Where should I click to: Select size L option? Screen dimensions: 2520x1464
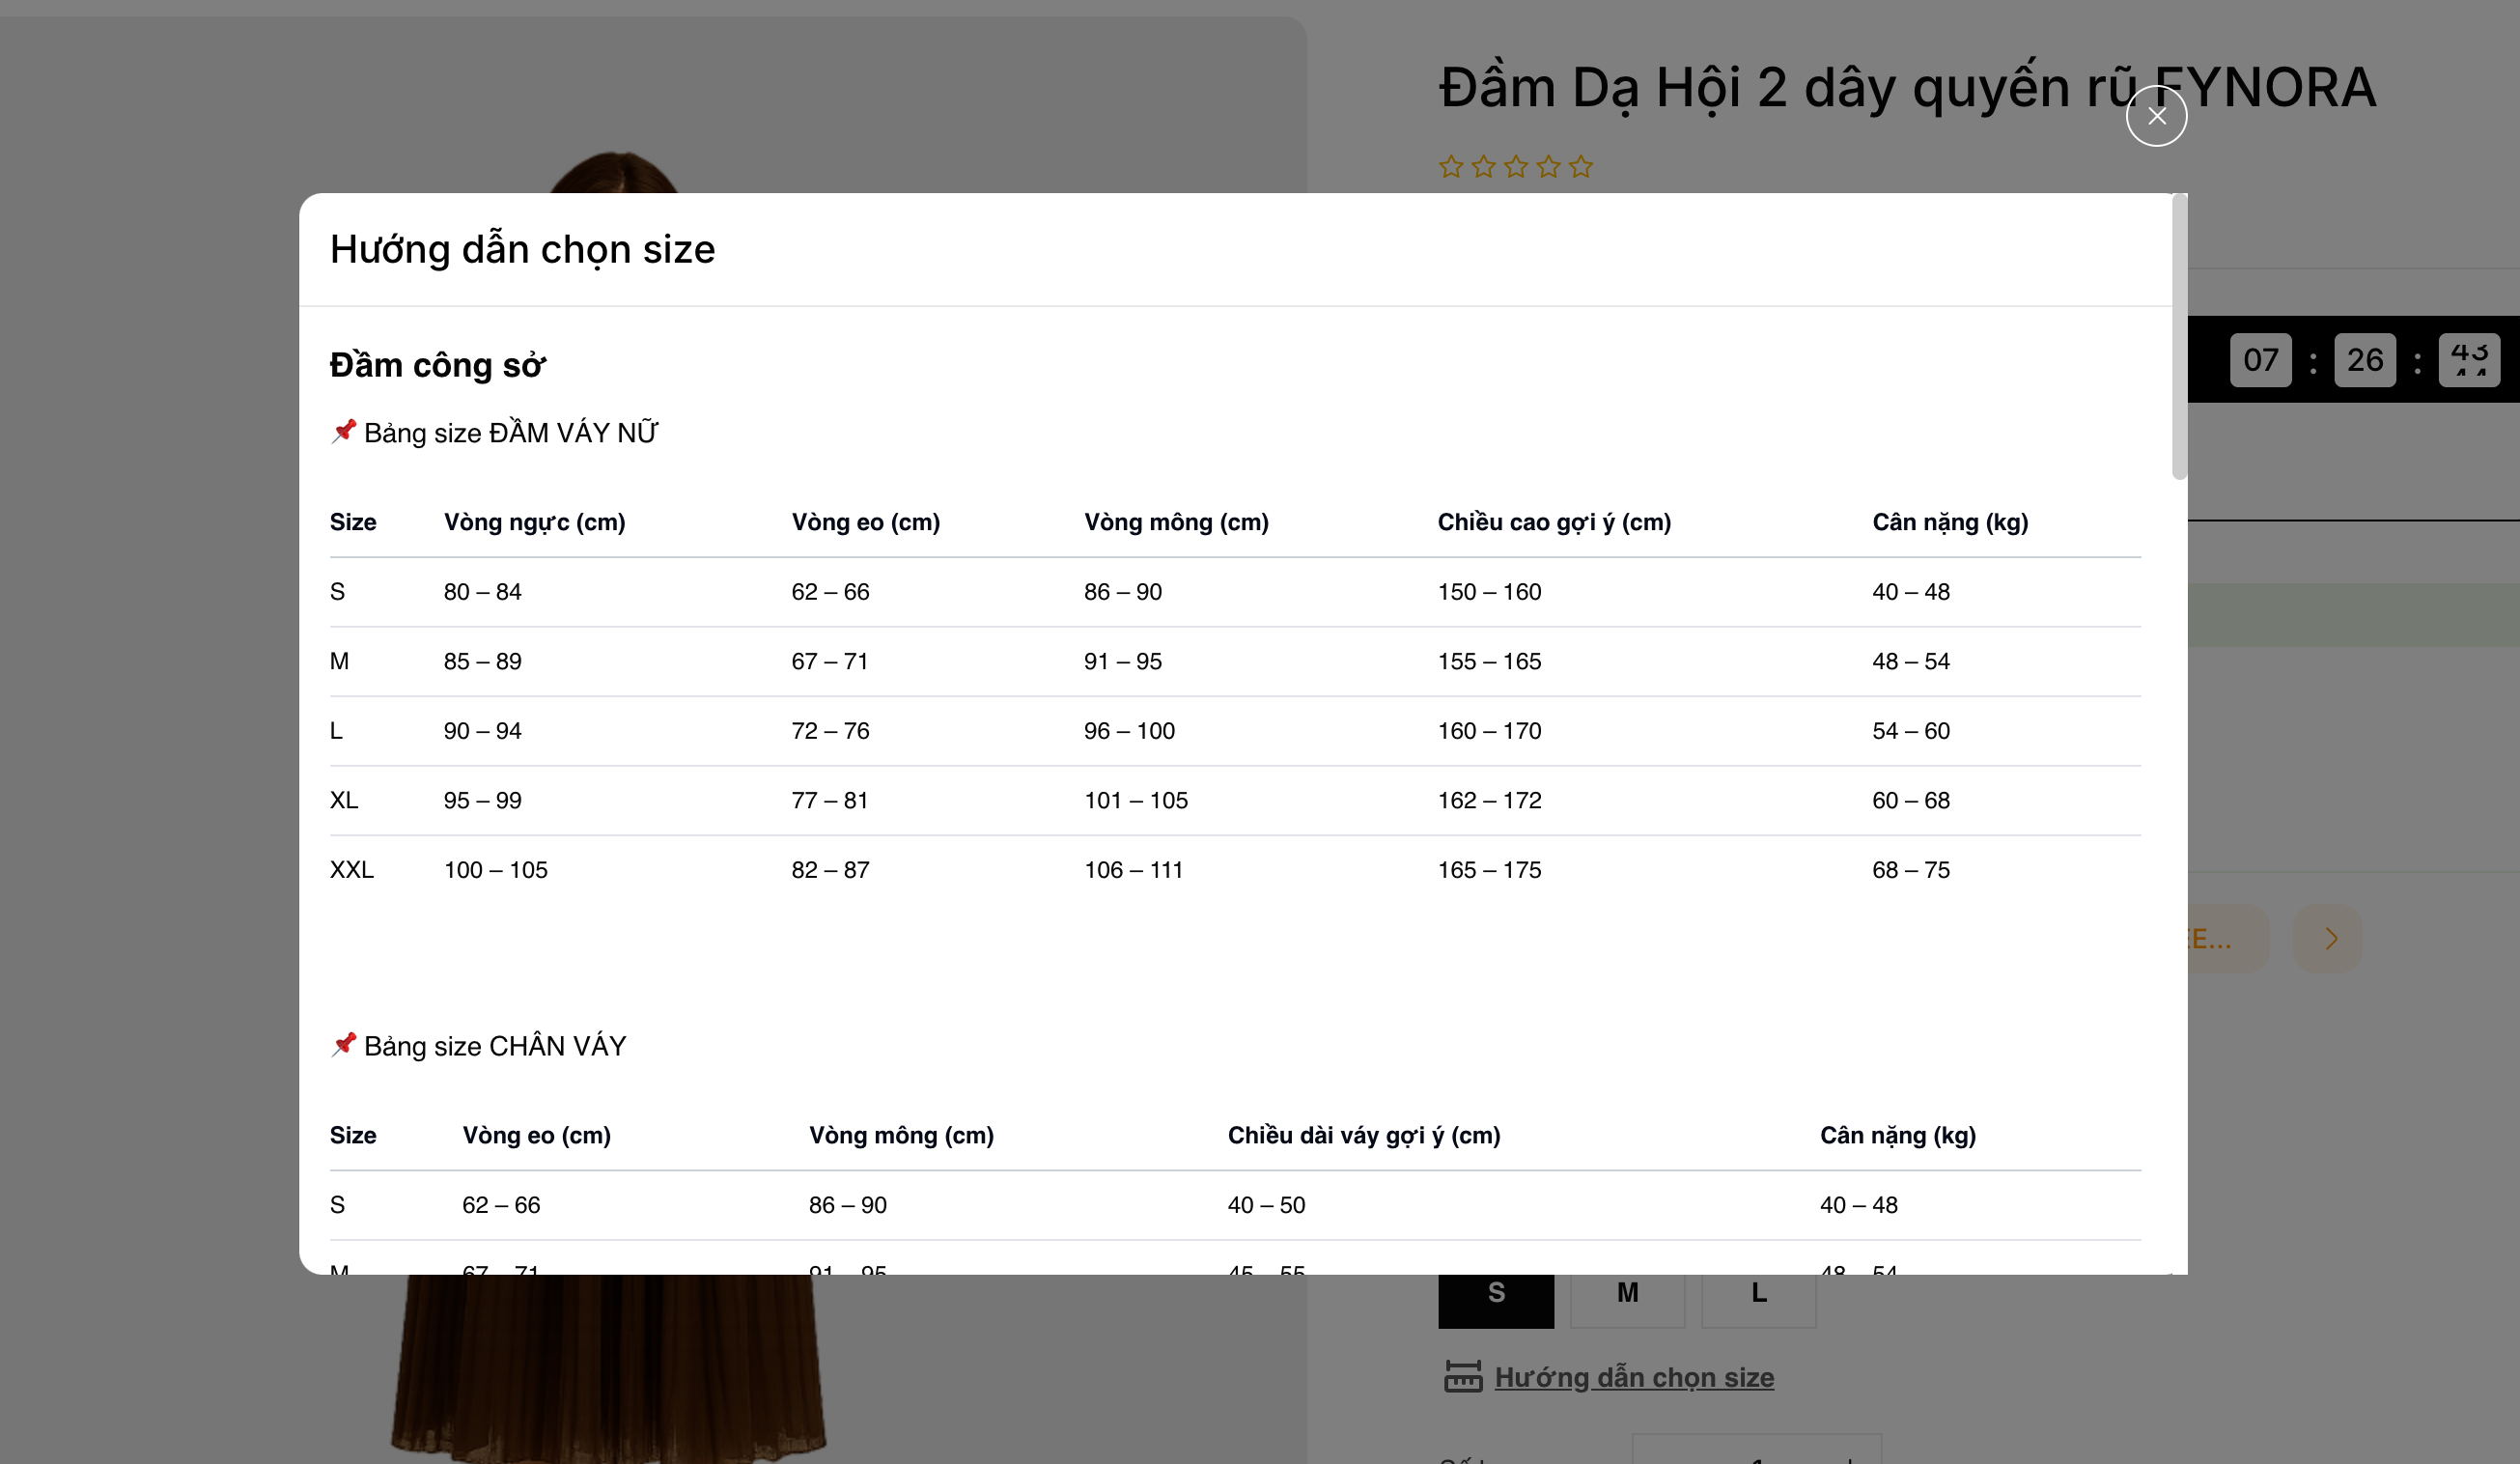click(1758, 1296)
